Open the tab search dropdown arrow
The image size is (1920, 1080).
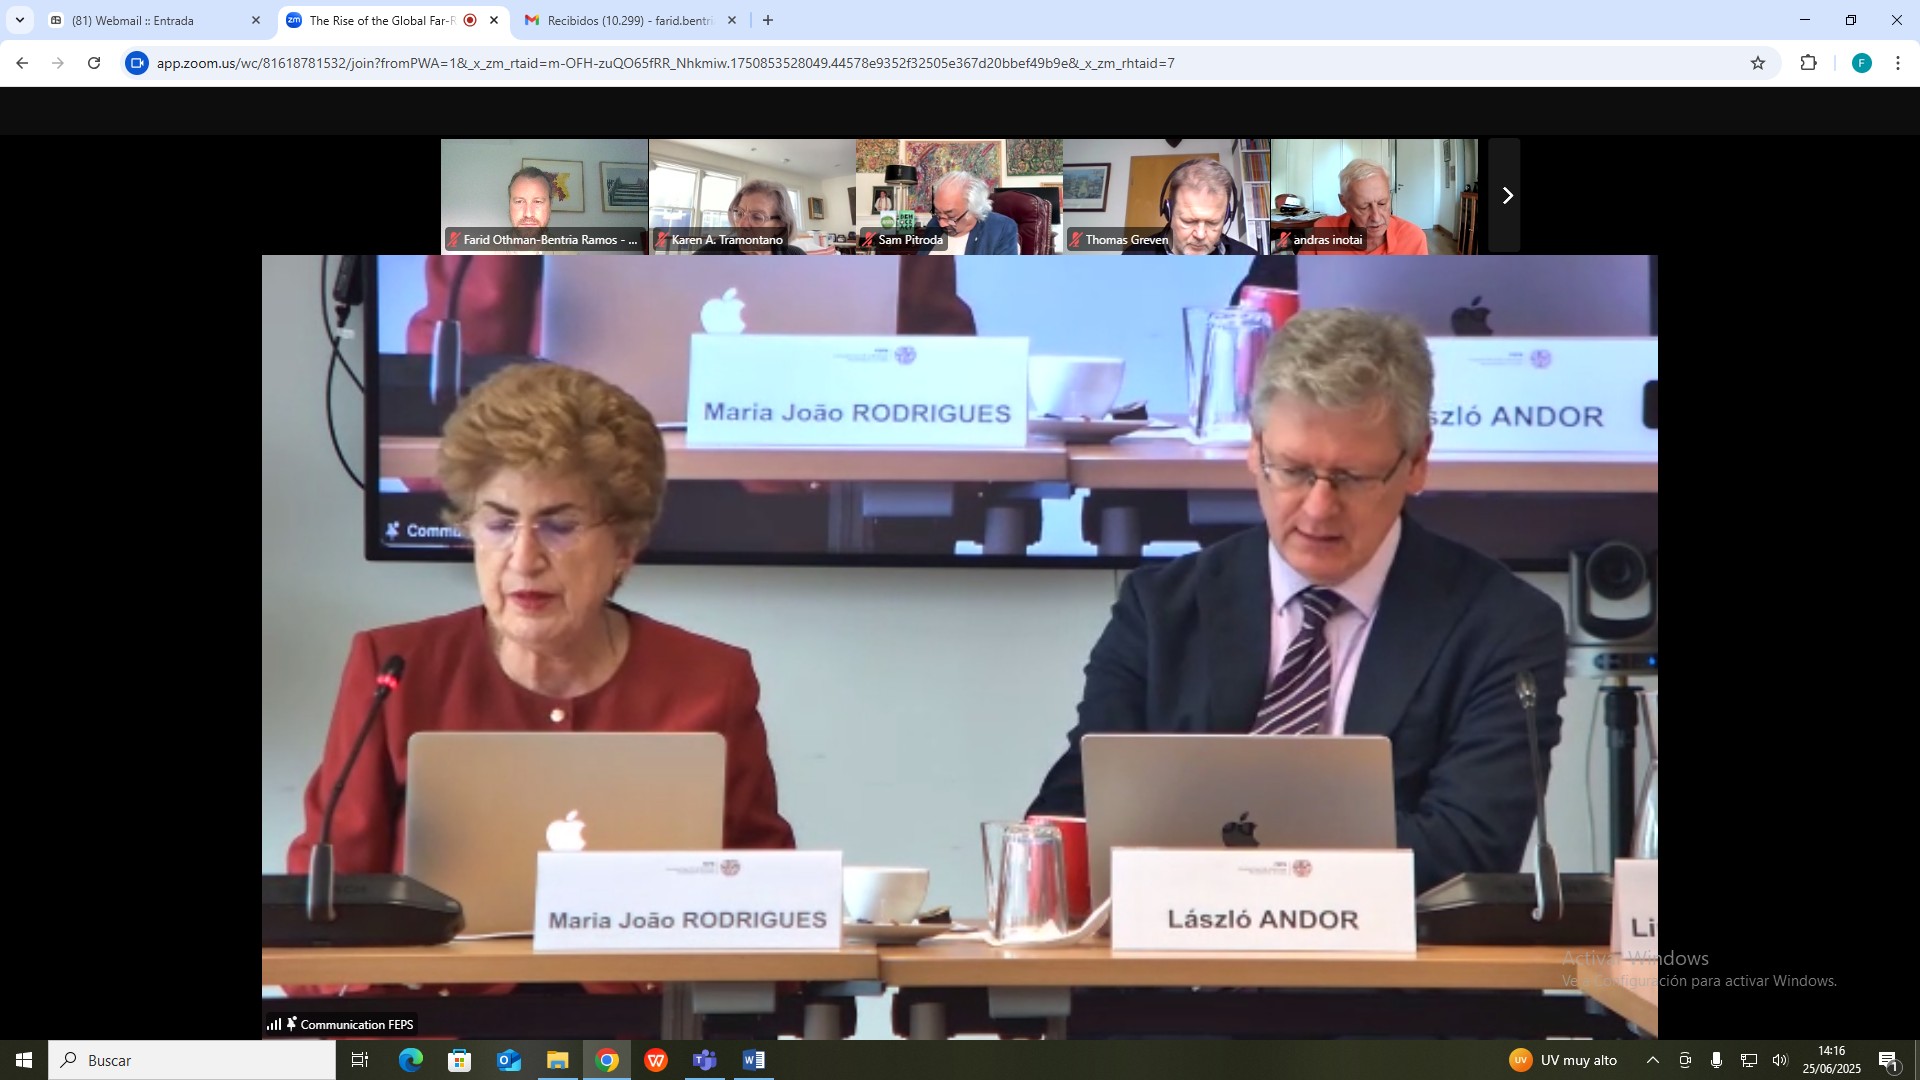(x=20, y=20)
